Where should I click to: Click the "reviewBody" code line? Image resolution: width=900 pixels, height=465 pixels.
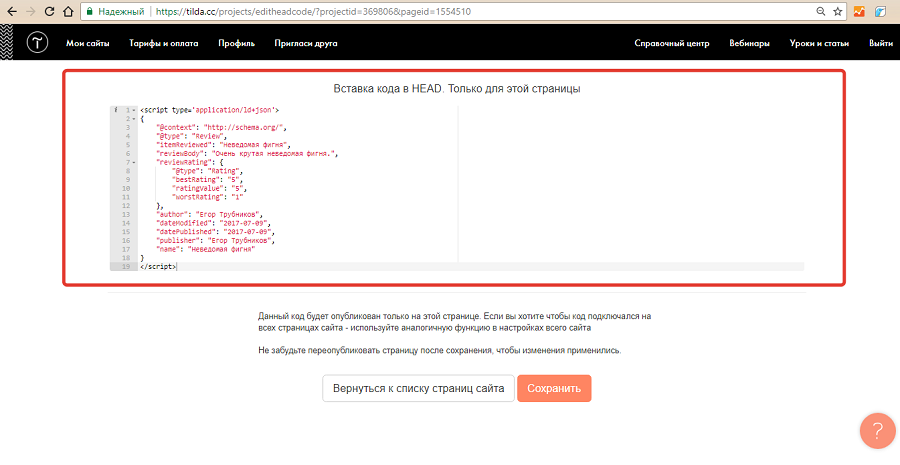[x=247, y=153]
